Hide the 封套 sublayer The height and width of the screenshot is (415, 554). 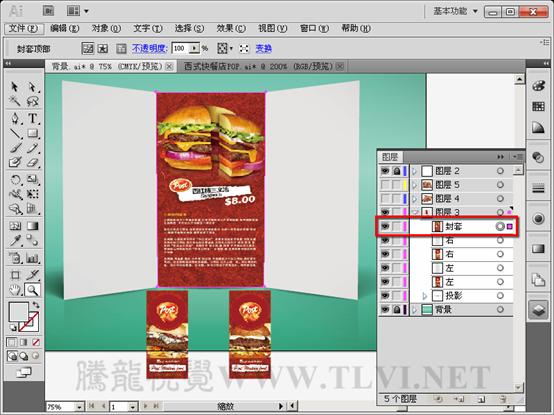point(385,226)
